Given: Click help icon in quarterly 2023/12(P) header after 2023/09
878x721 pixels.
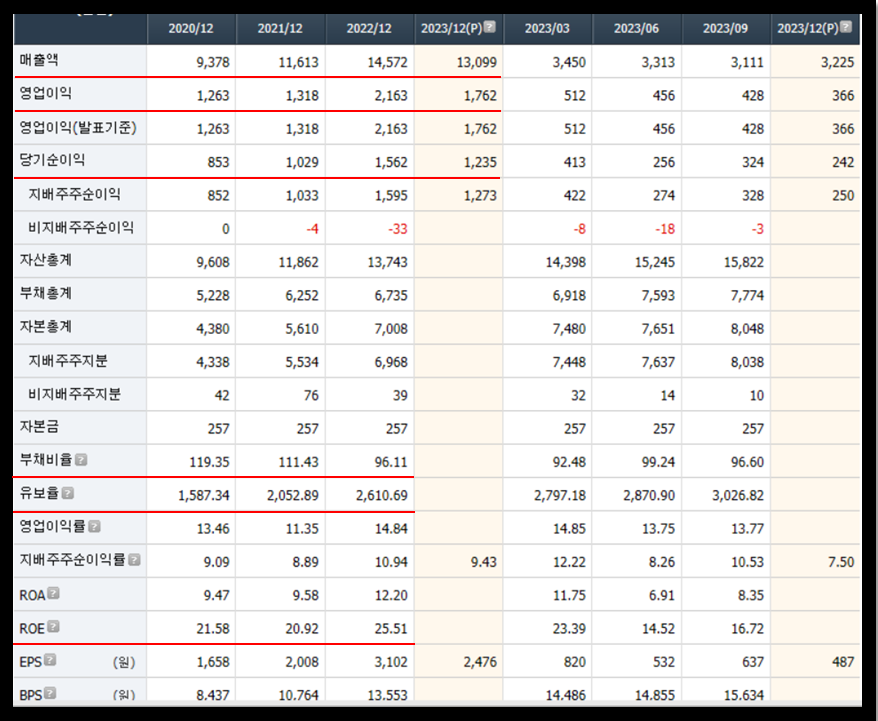Looking at the screenshot, I should (x=846, y=26).
